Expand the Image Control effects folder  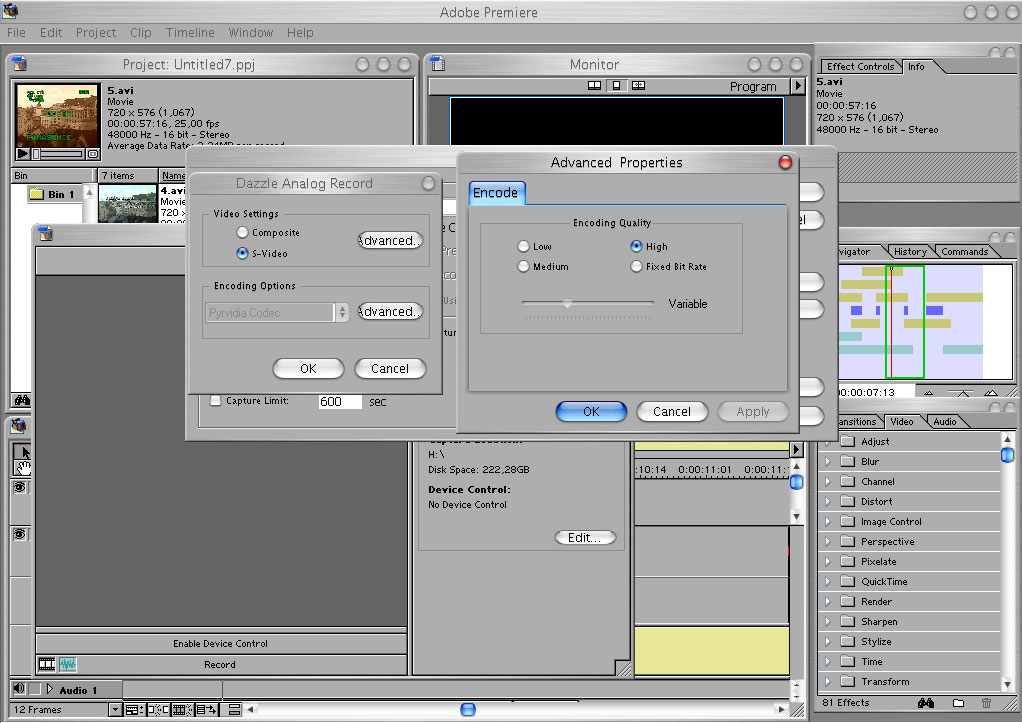click(x=828, y=522)
